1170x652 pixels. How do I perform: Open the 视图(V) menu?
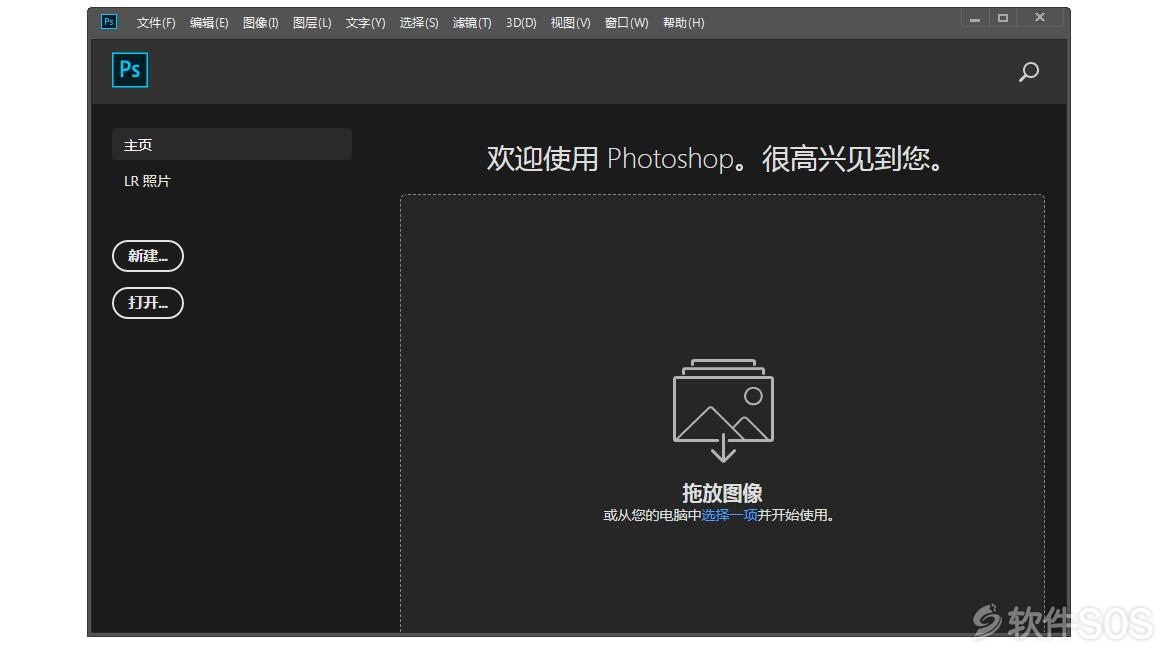570,23
